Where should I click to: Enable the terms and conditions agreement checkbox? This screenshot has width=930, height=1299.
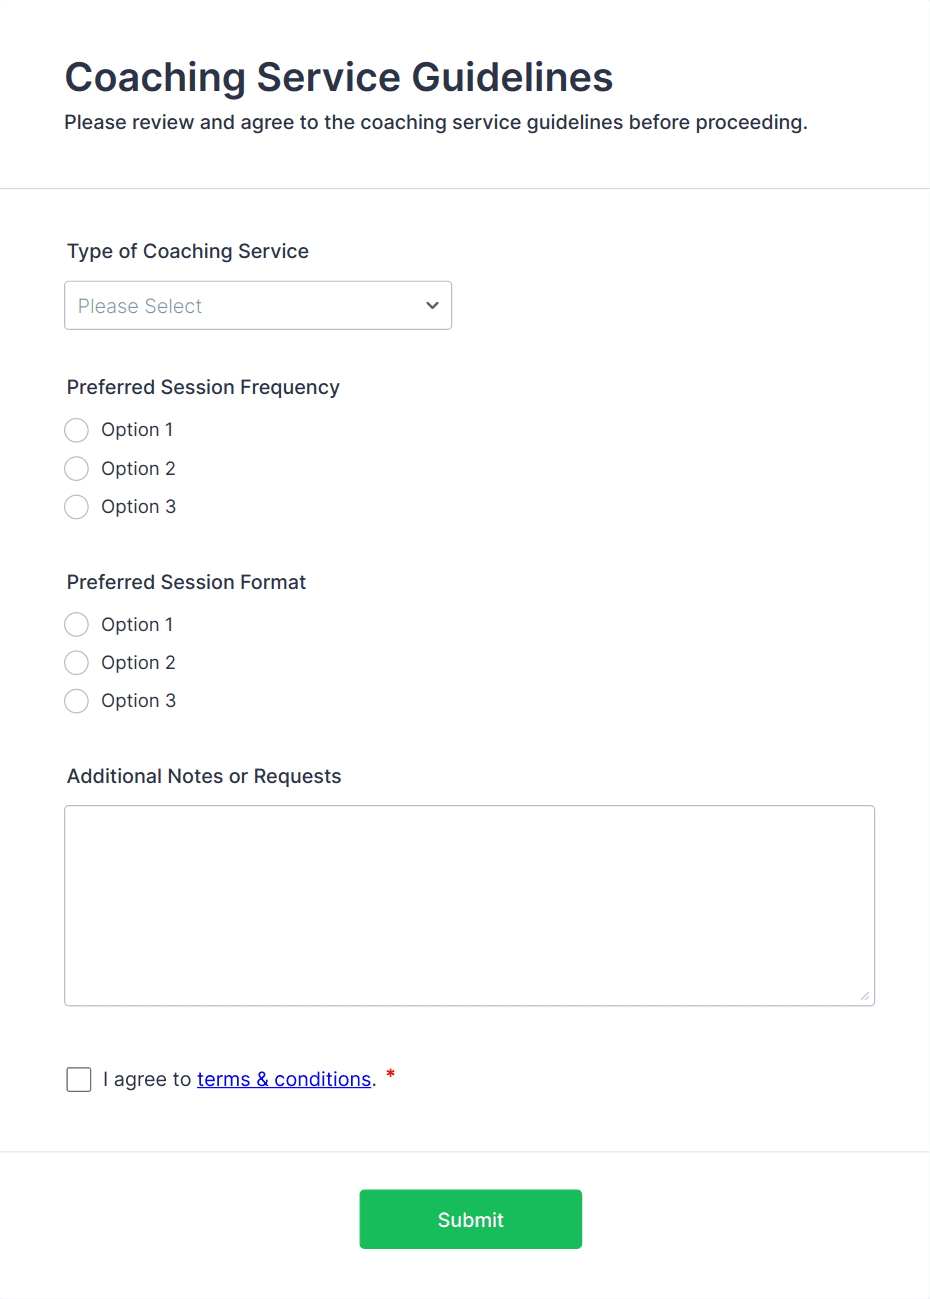point(78,1079)
